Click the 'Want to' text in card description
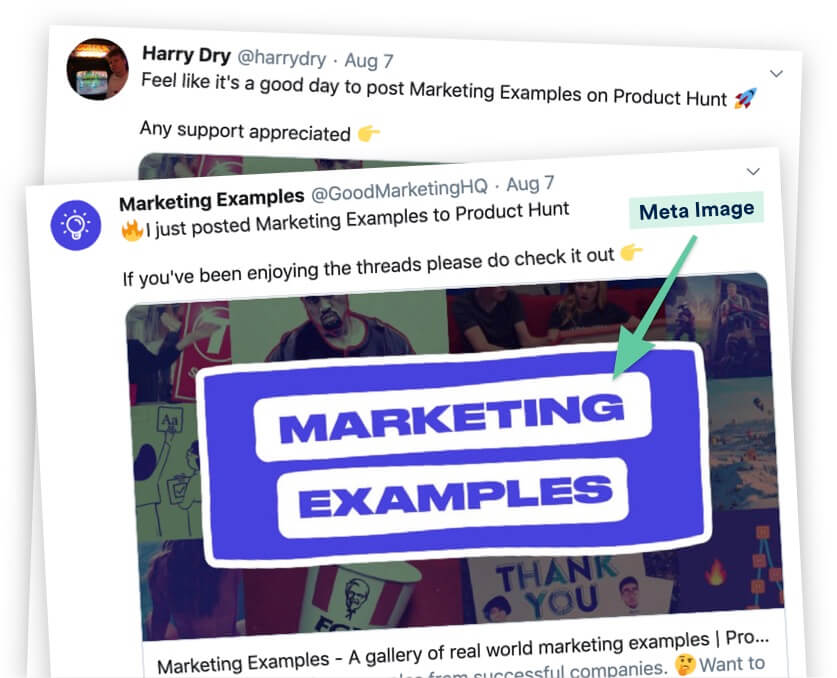 [732, 664]
